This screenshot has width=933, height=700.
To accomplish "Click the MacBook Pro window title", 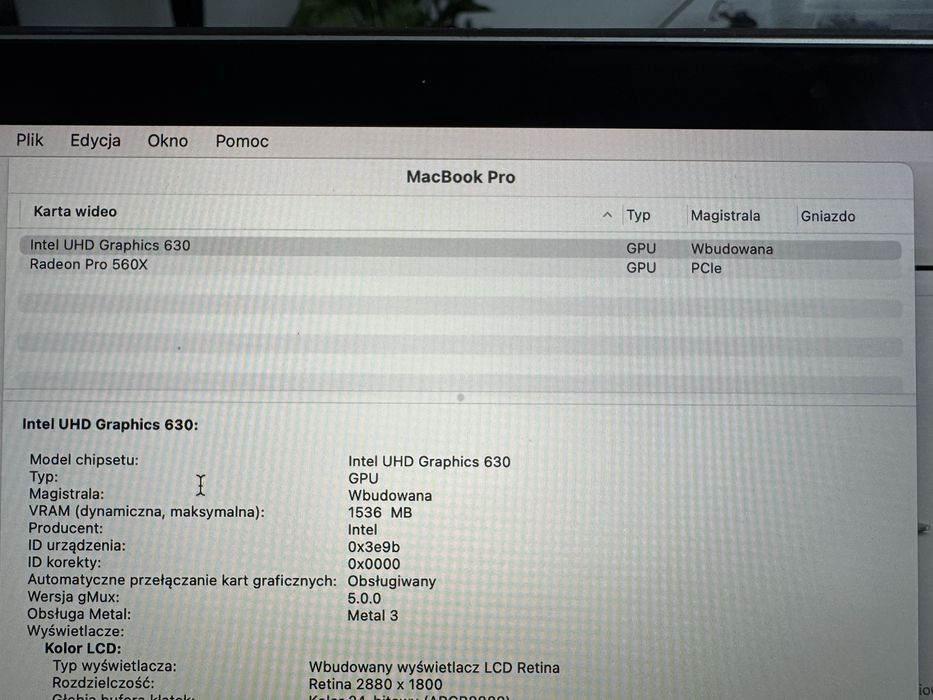I will pos(461,177).
